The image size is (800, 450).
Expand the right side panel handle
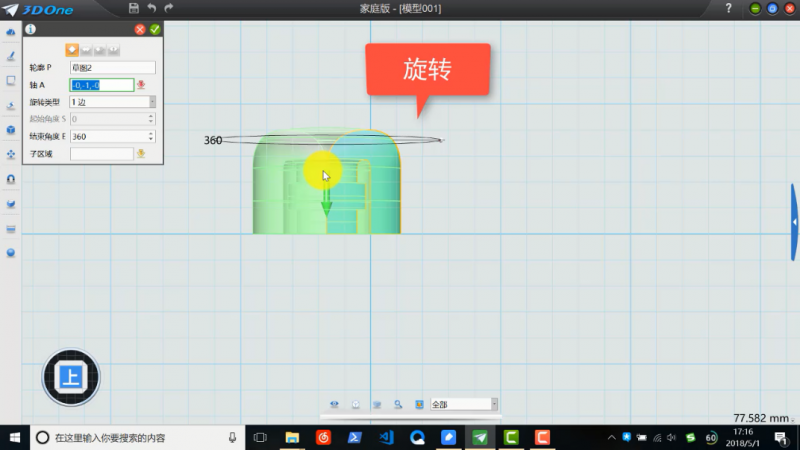[794, 222]
